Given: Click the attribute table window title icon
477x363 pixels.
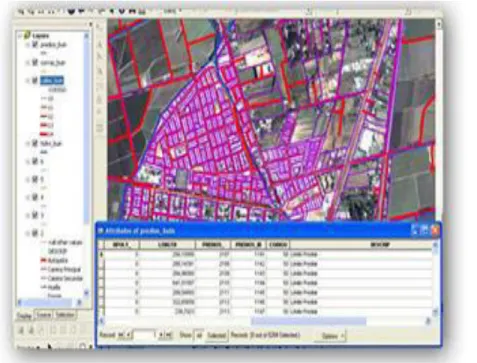Looking at the screenshot, I should tap(100, 231).
